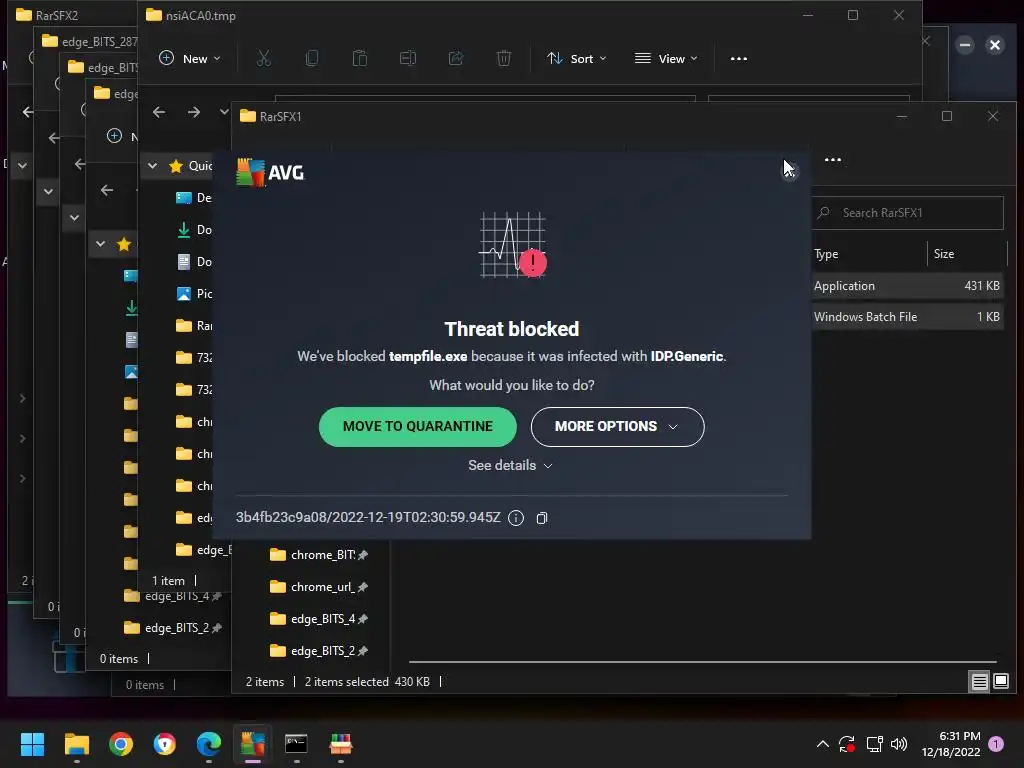
Task: Switch RarSFX1 to large icons view
Action: coord(1001,682)
